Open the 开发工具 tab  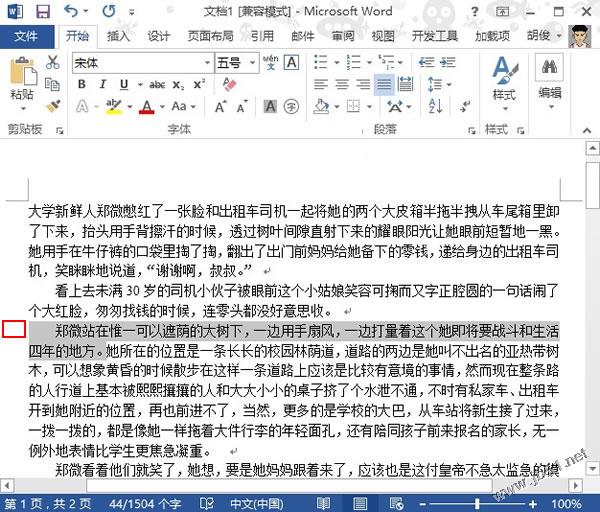pyautogui.click(x=435, y=36)
